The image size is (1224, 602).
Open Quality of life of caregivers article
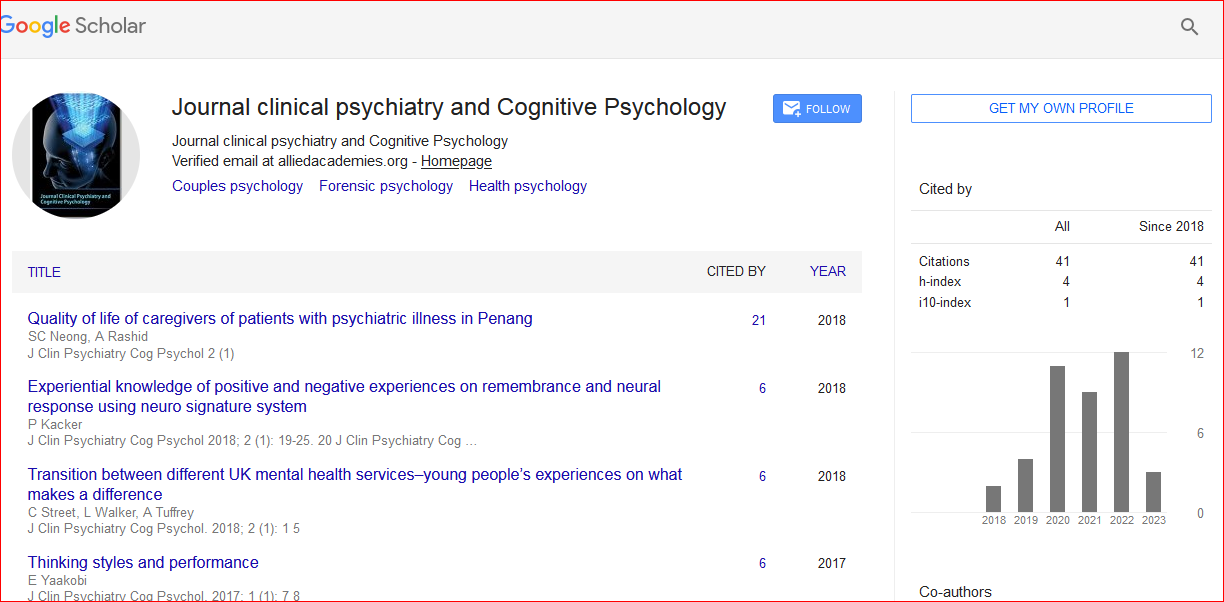click(x=280, y=319)
